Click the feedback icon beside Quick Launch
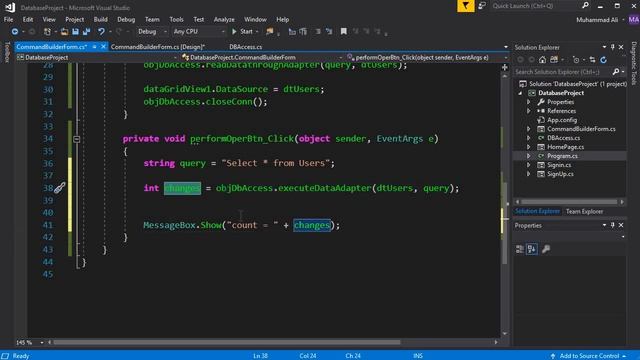 [x=482, y=6]
